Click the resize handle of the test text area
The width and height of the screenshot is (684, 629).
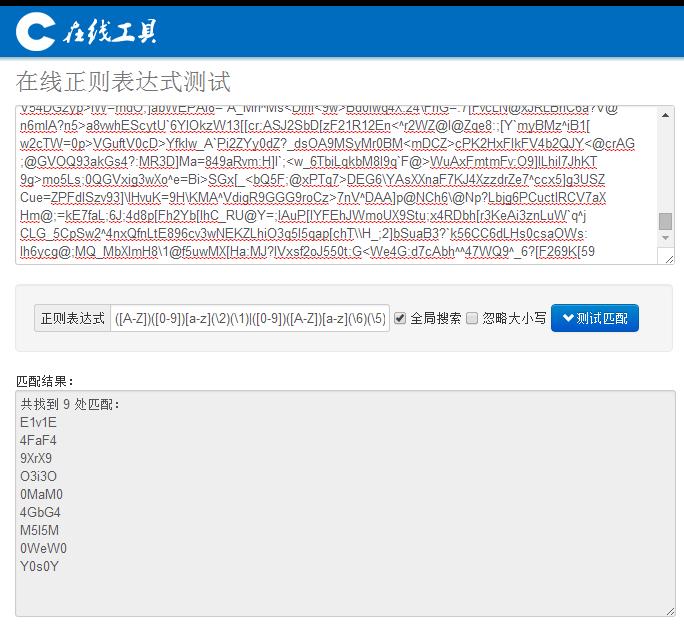pyautogui.click(x=670, y=260)
